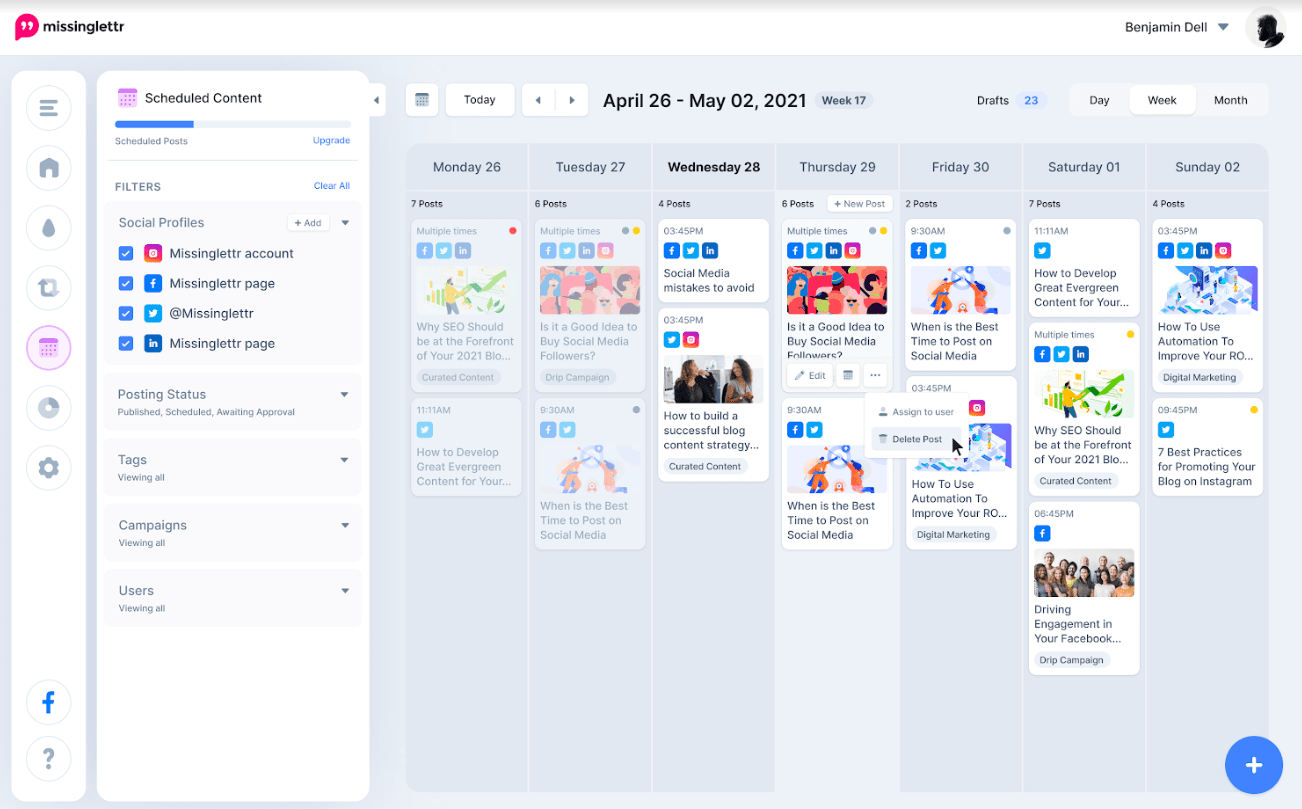
Task: Click the Drip Campaign tag on Saturday's post
Action: 1072,660
